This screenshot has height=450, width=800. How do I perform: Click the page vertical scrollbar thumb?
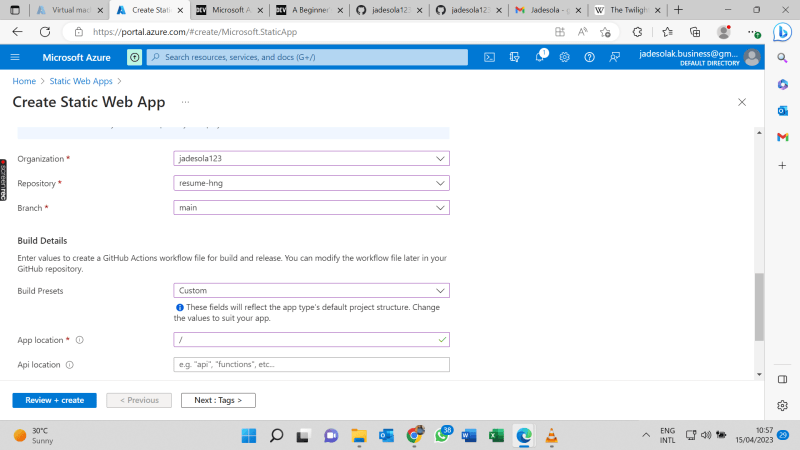(x=759, y=307)
